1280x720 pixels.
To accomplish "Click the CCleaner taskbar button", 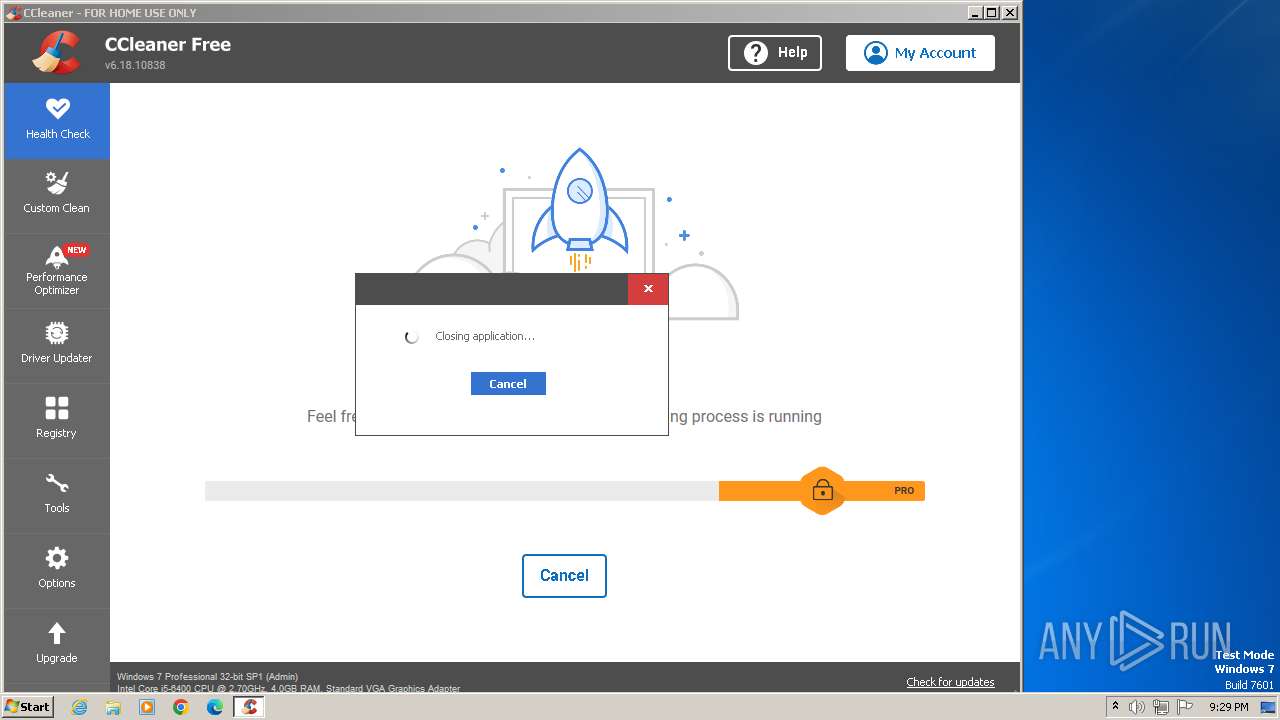I will (x=249, y=707).
